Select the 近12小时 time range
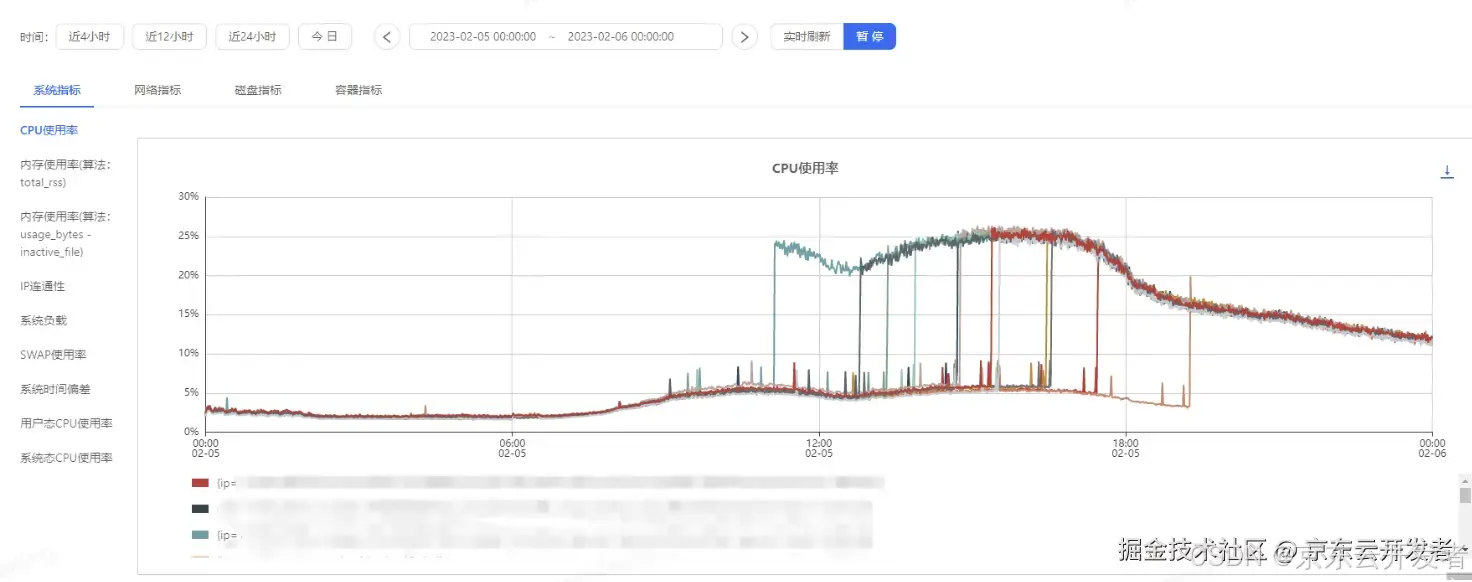 [x=169, y=37]
